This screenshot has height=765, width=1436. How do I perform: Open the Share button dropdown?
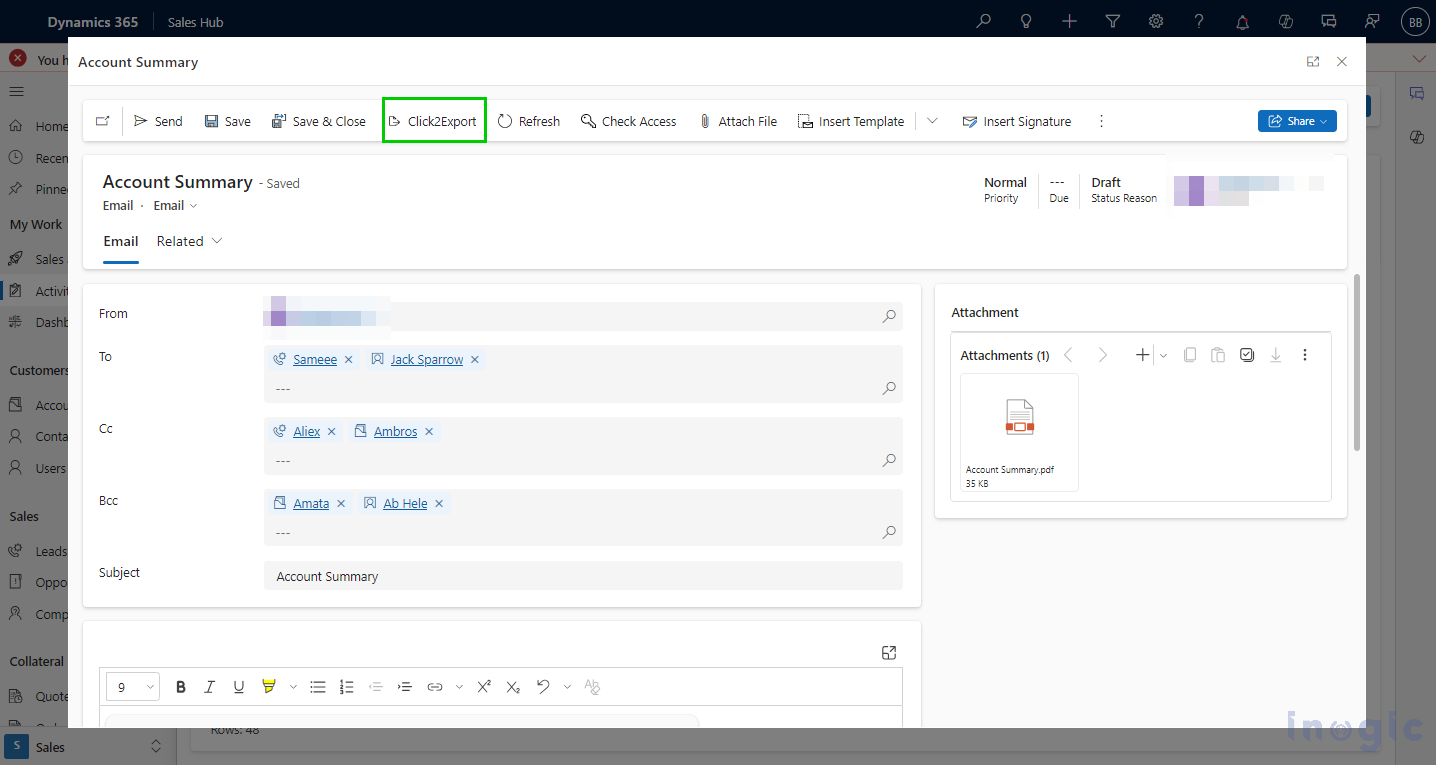1297,121
